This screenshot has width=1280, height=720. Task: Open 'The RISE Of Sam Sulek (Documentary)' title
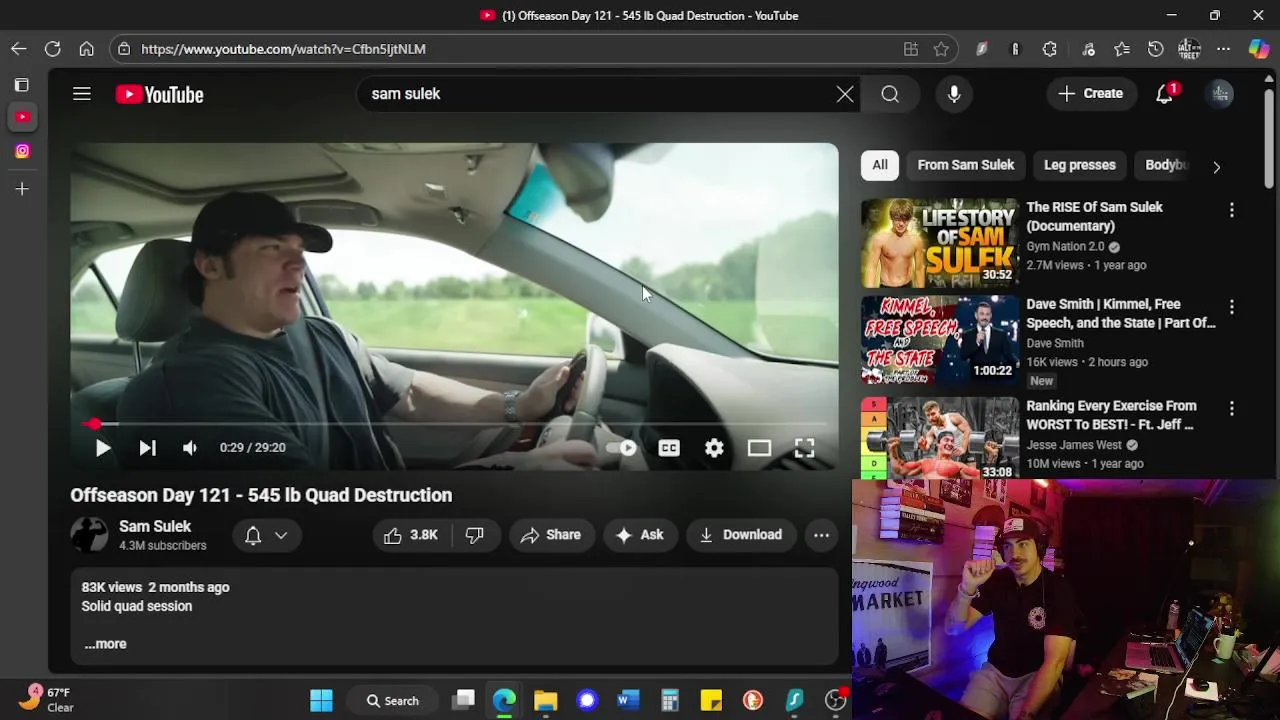(1094, 216)
